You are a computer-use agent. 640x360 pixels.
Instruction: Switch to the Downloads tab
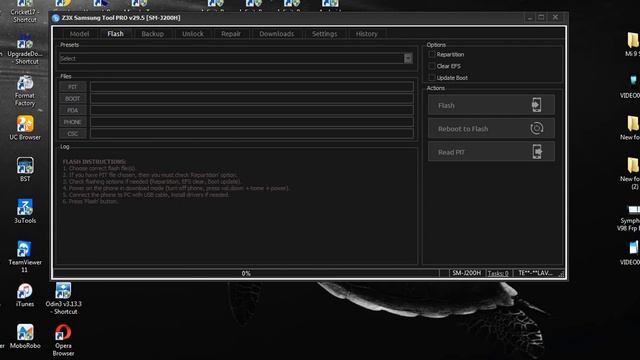[x=277, y=34]
